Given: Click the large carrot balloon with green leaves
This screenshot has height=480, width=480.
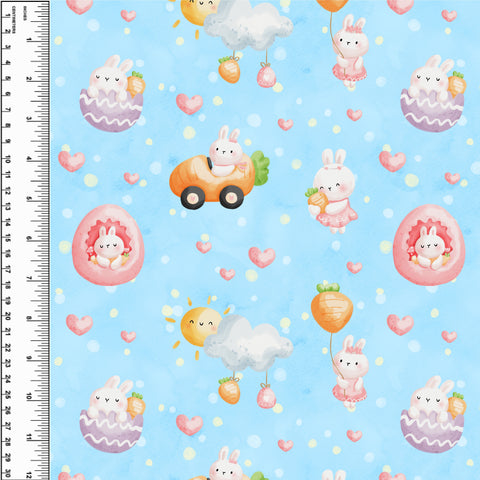Looking at the screenshot, I should coord(332,307).
